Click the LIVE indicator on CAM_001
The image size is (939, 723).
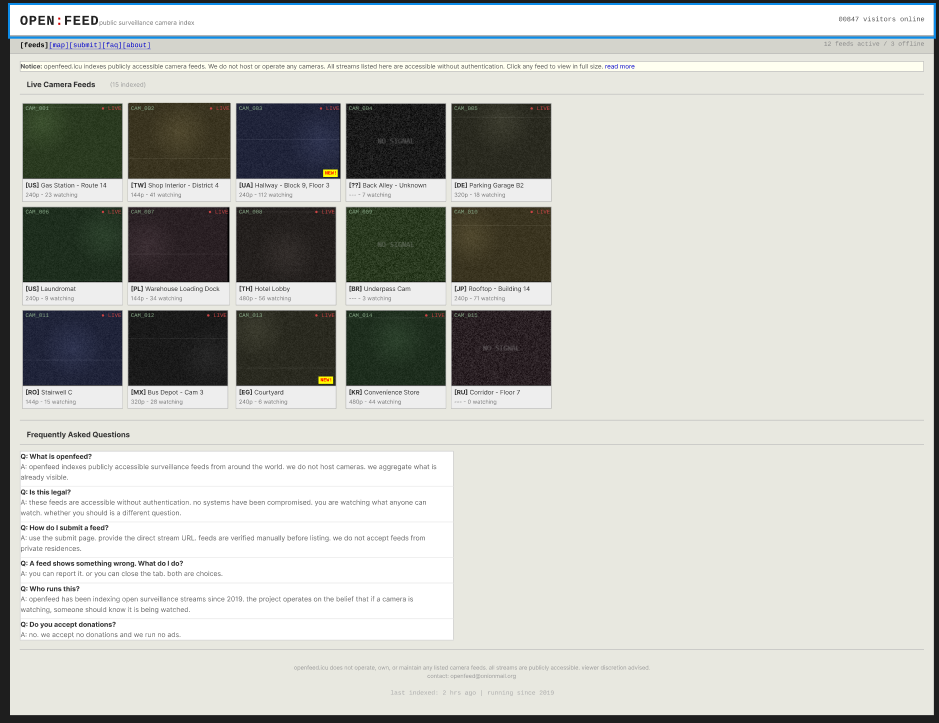(111, 108)
